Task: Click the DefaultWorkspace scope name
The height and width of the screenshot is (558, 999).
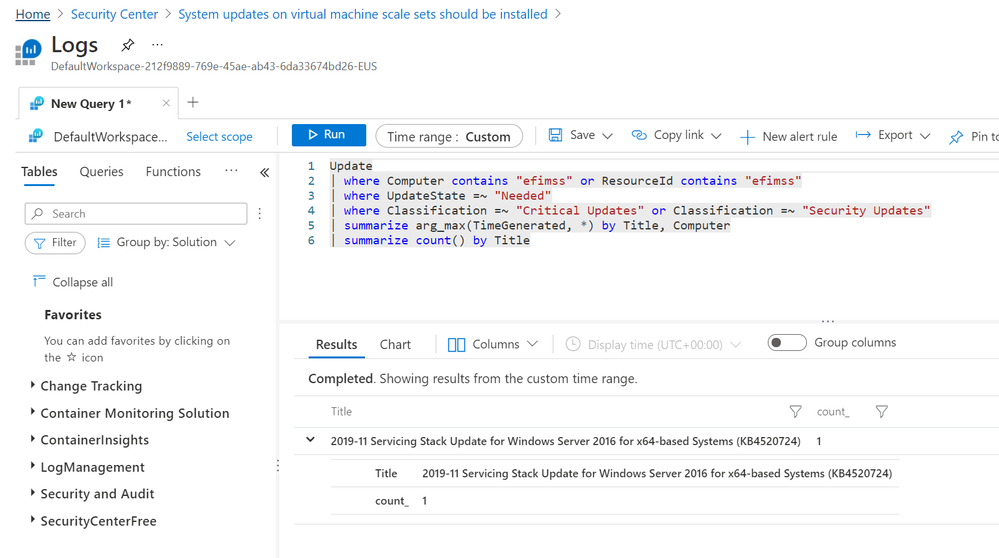Action: 110,137
